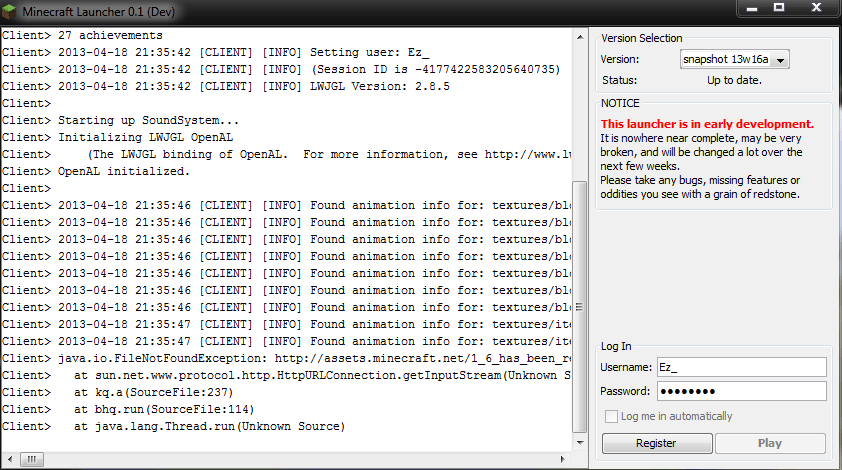Image resolution: width=842 pixels, height=470 pixels.
Task: Click the horizontal scrollbar thumb
Action: [x=32, y=459]
